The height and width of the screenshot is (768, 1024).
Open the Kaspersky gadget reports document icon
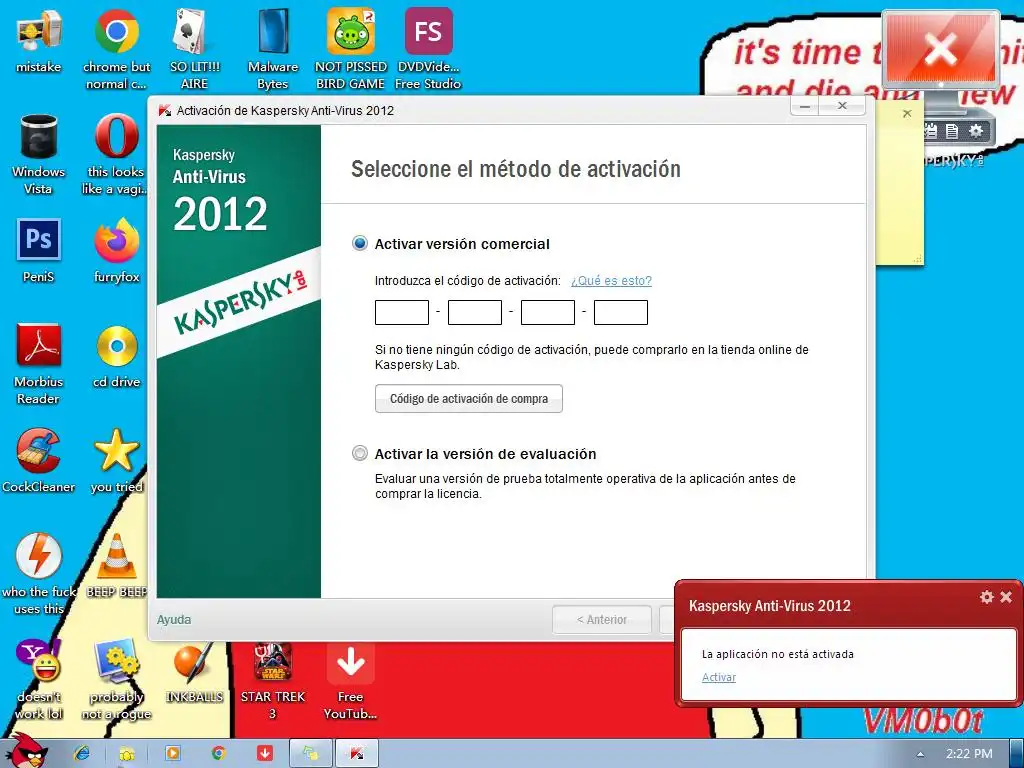point(952,131)
